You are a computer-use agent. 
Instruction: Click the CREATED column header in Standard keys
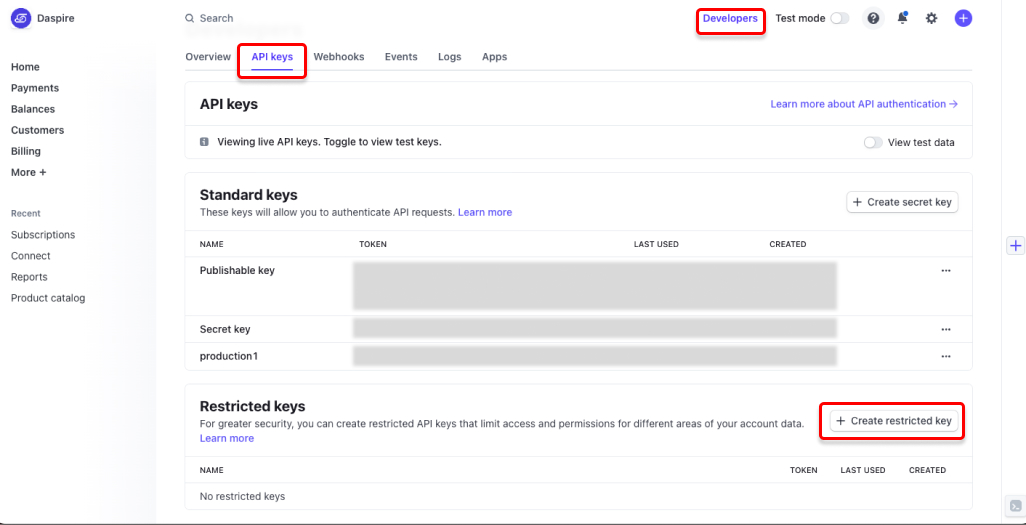[x=788, y=244]
